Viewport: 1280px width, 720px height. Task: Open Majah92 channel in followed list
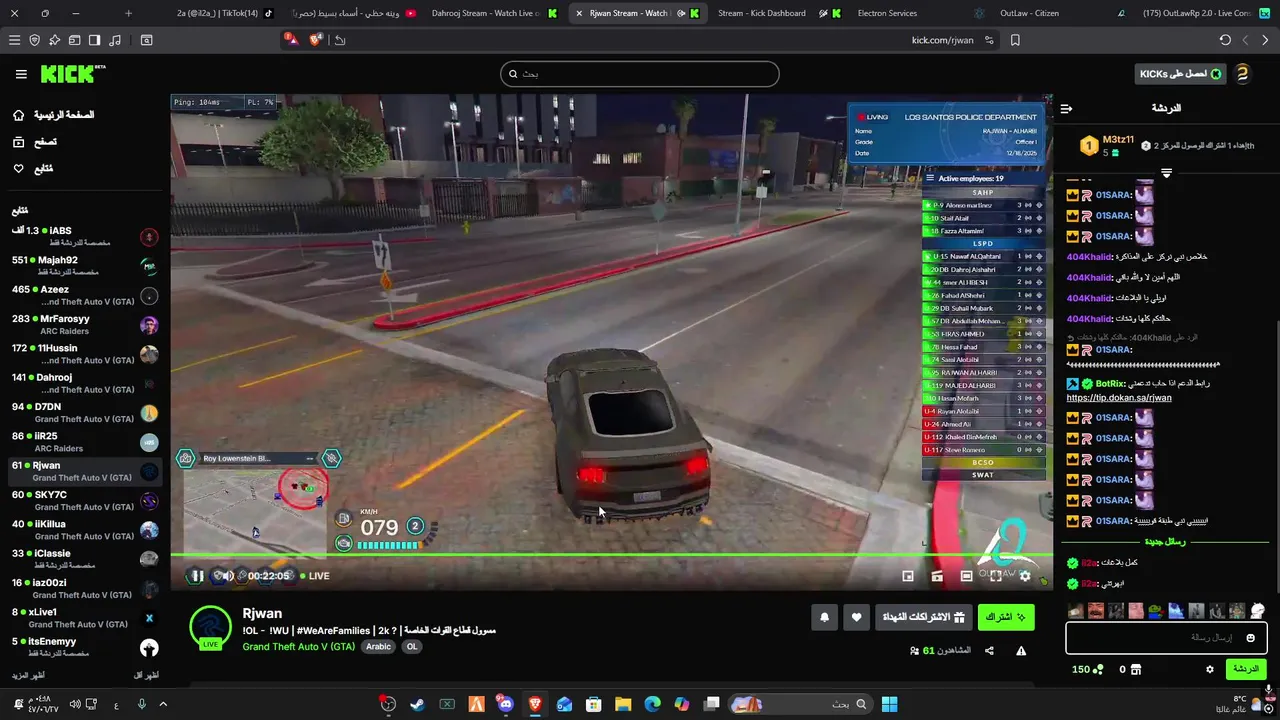[85, 266]
